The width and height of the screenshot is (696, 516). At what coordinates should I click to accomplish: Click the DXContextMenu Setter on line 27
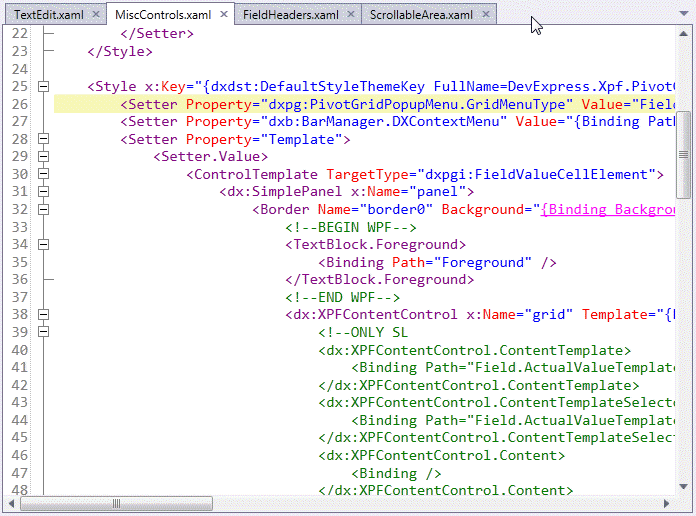click(x=397, y=122)
